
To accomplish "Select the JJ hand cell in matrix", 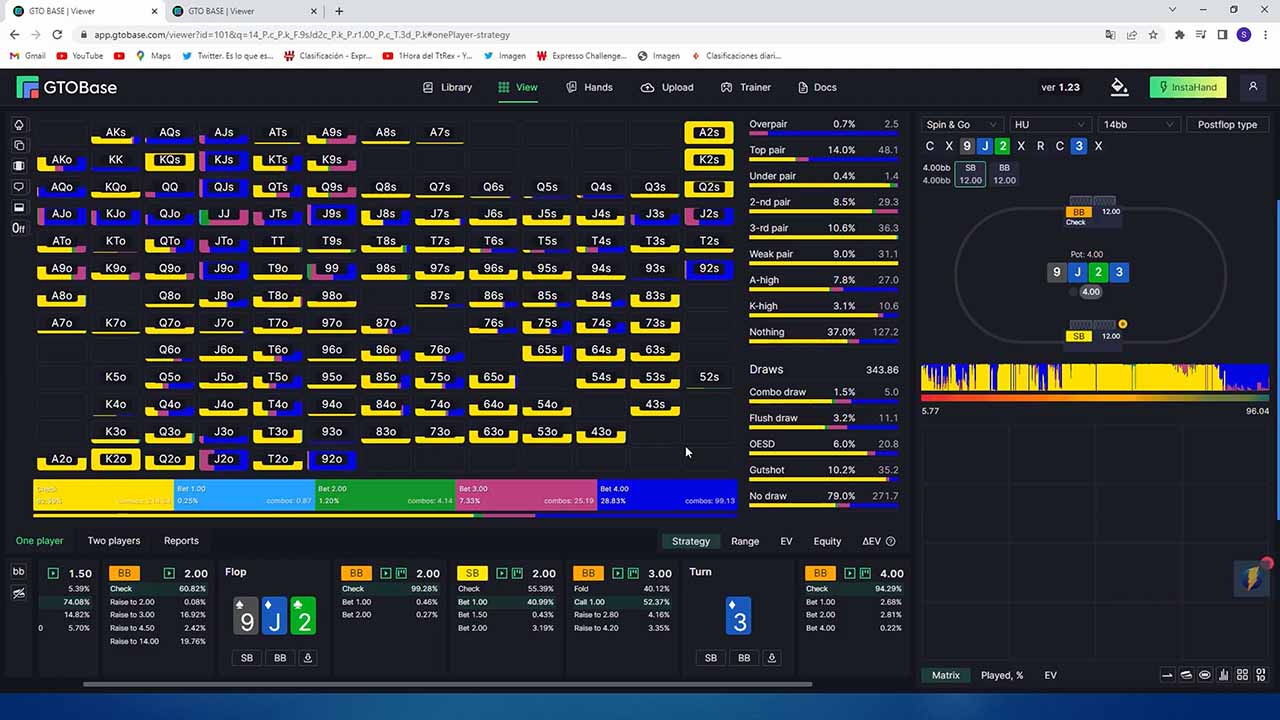I will click(x=223, y=214).
